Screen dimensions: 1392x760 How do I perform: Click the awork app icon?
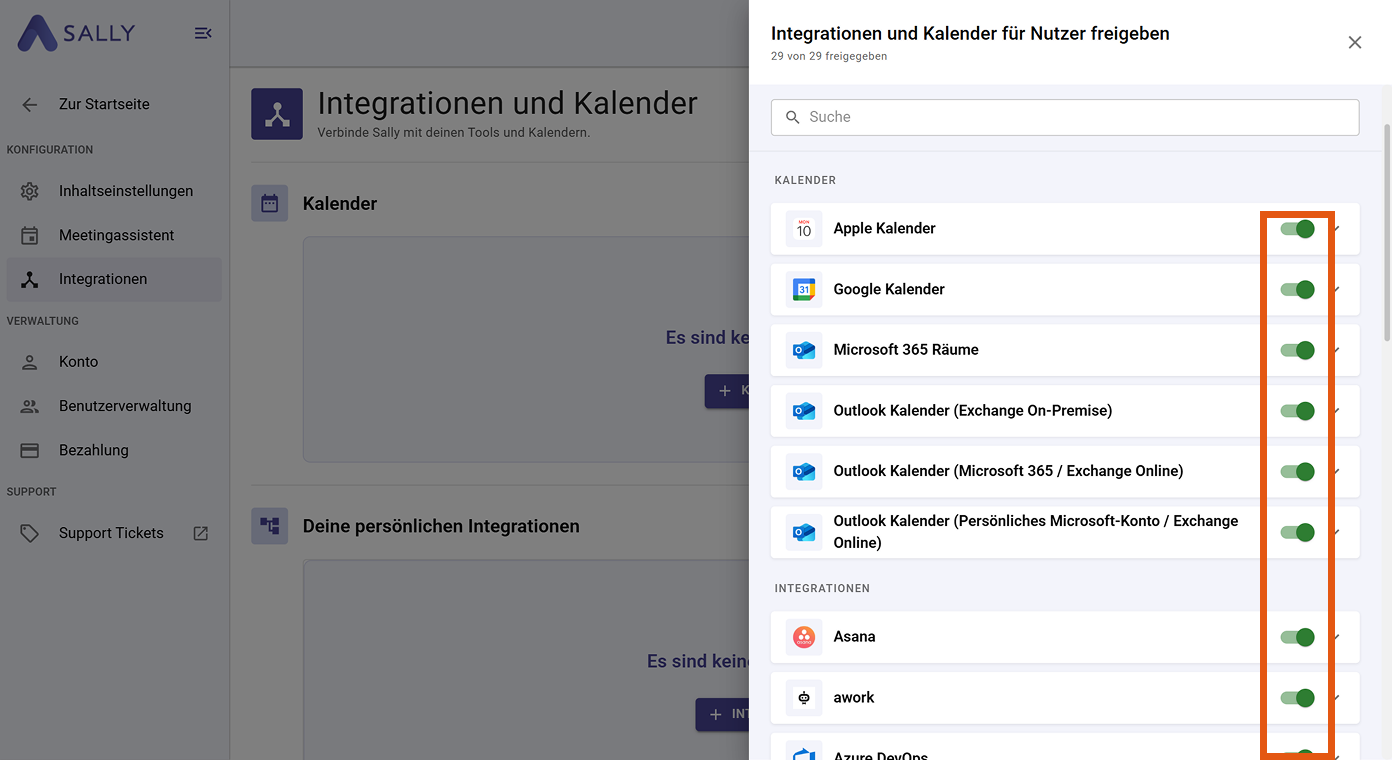pos(804,698)
